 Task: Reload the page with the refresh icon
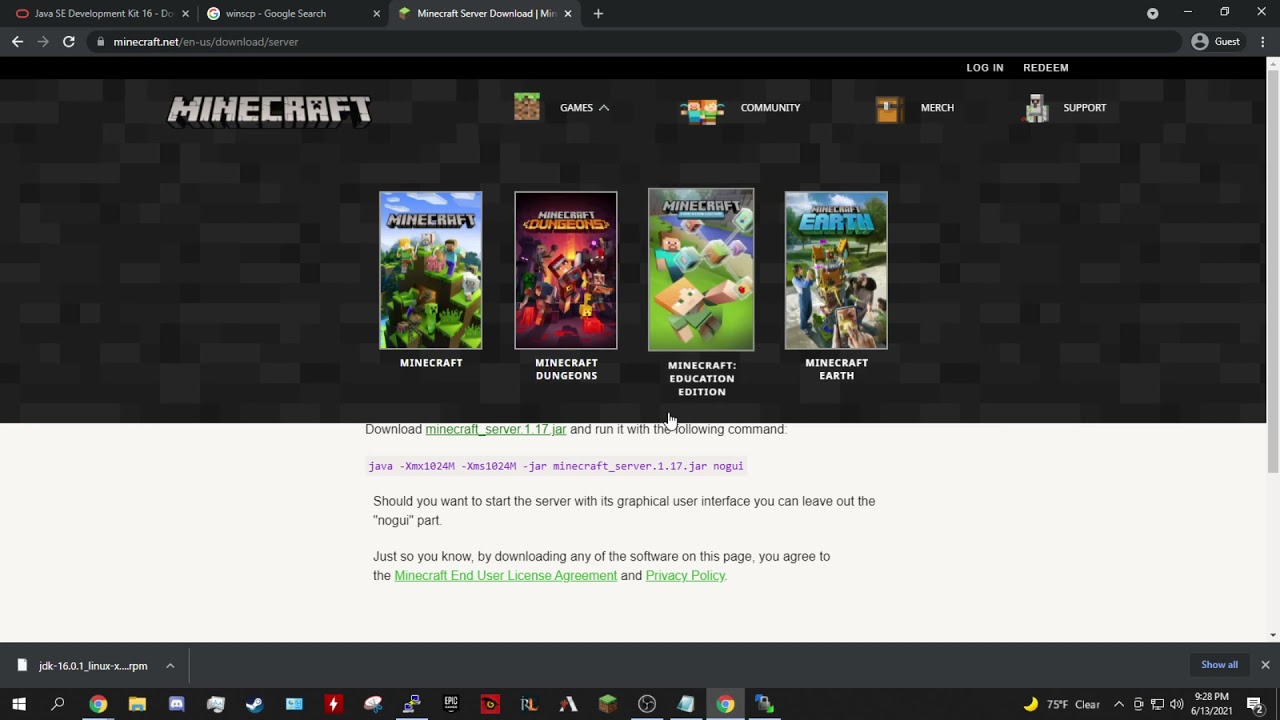[x=68, y=42]
